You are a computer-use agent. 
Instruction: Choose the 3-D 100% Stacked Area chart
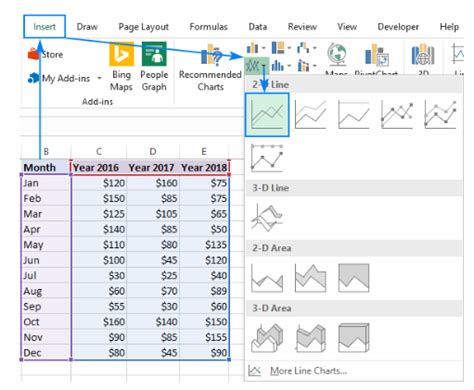pos(354,338)
